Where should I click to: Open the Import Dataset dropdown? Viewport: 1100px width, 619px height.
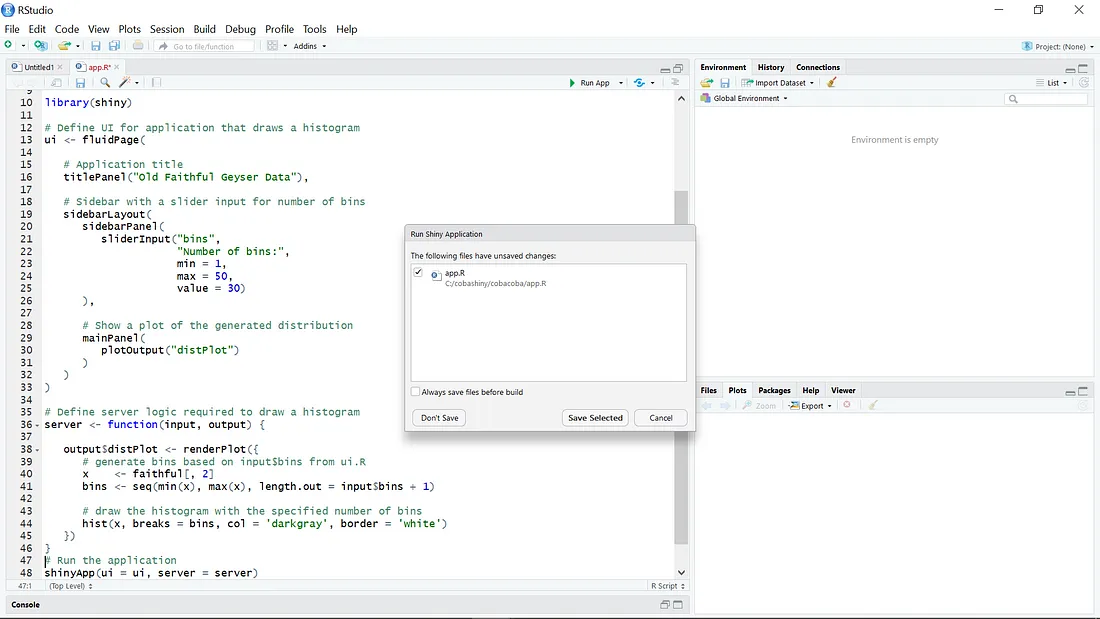coord(778,83)
